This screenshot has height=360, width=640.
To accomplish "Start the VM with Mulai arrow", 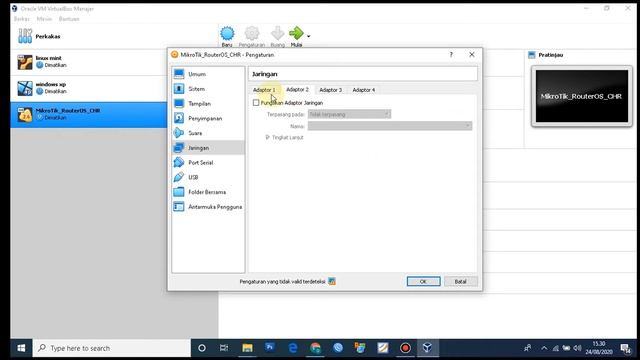I will [x=296, y=33].
